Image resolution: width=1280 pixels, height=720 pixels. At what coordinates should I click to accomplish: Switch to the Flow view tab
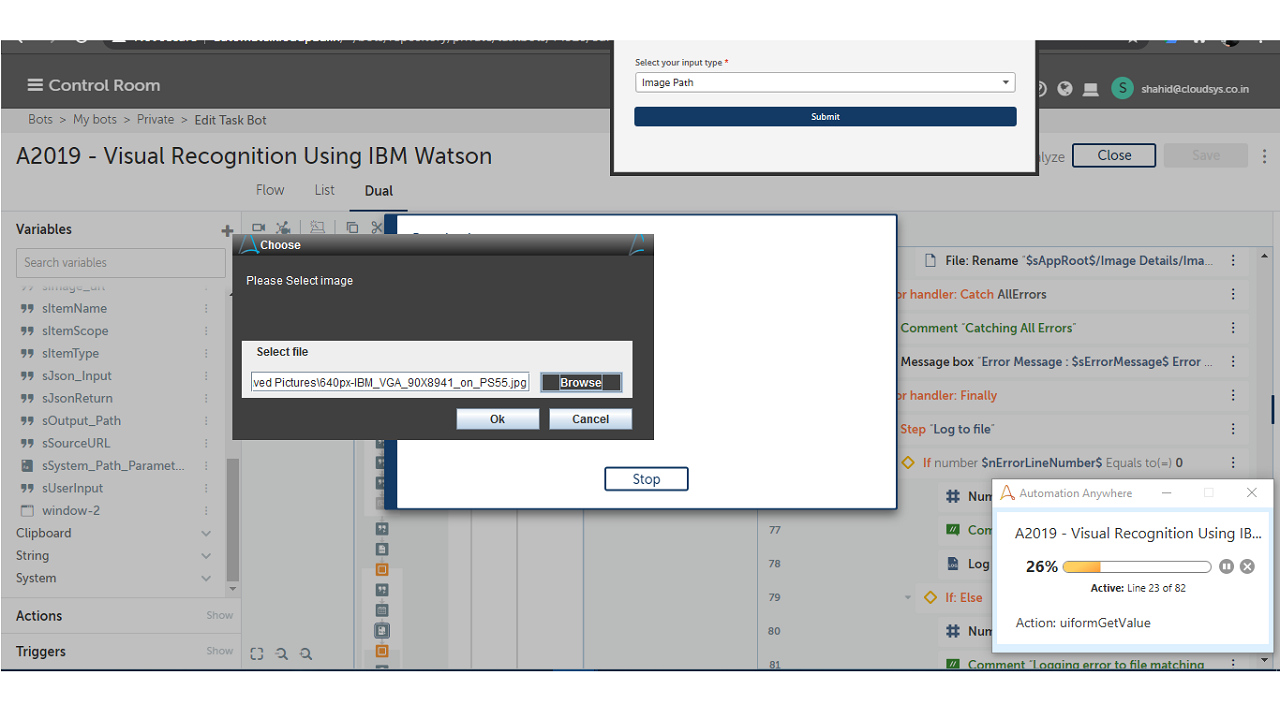click(270, 190)
